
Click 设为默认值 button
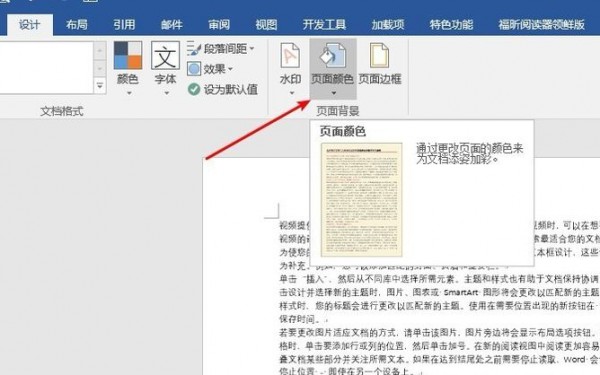pos(223,89)
